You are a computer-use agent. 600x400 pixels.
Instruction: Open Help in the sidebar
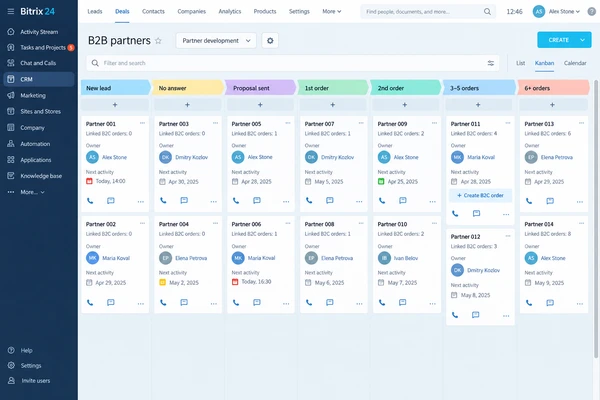click(x=26, y=350)
